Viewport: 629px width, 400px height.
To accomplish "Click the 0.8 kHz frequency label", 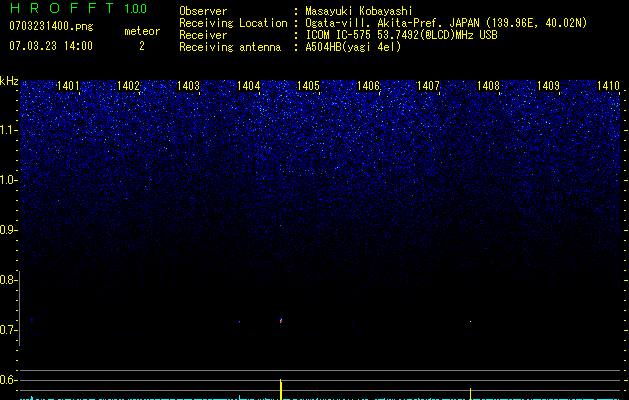I will 8,280.
